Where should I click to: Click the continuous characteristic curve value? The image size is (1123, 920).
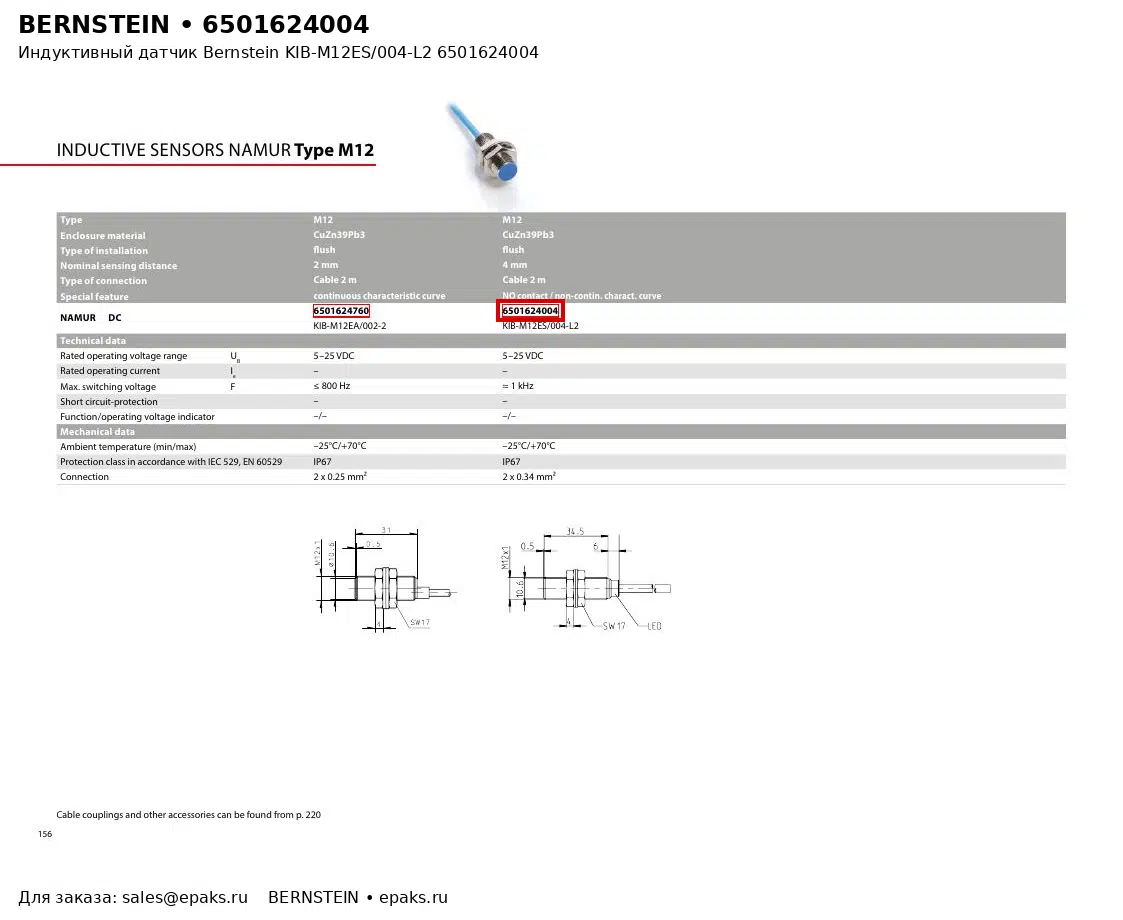click(x=379, y=296)
